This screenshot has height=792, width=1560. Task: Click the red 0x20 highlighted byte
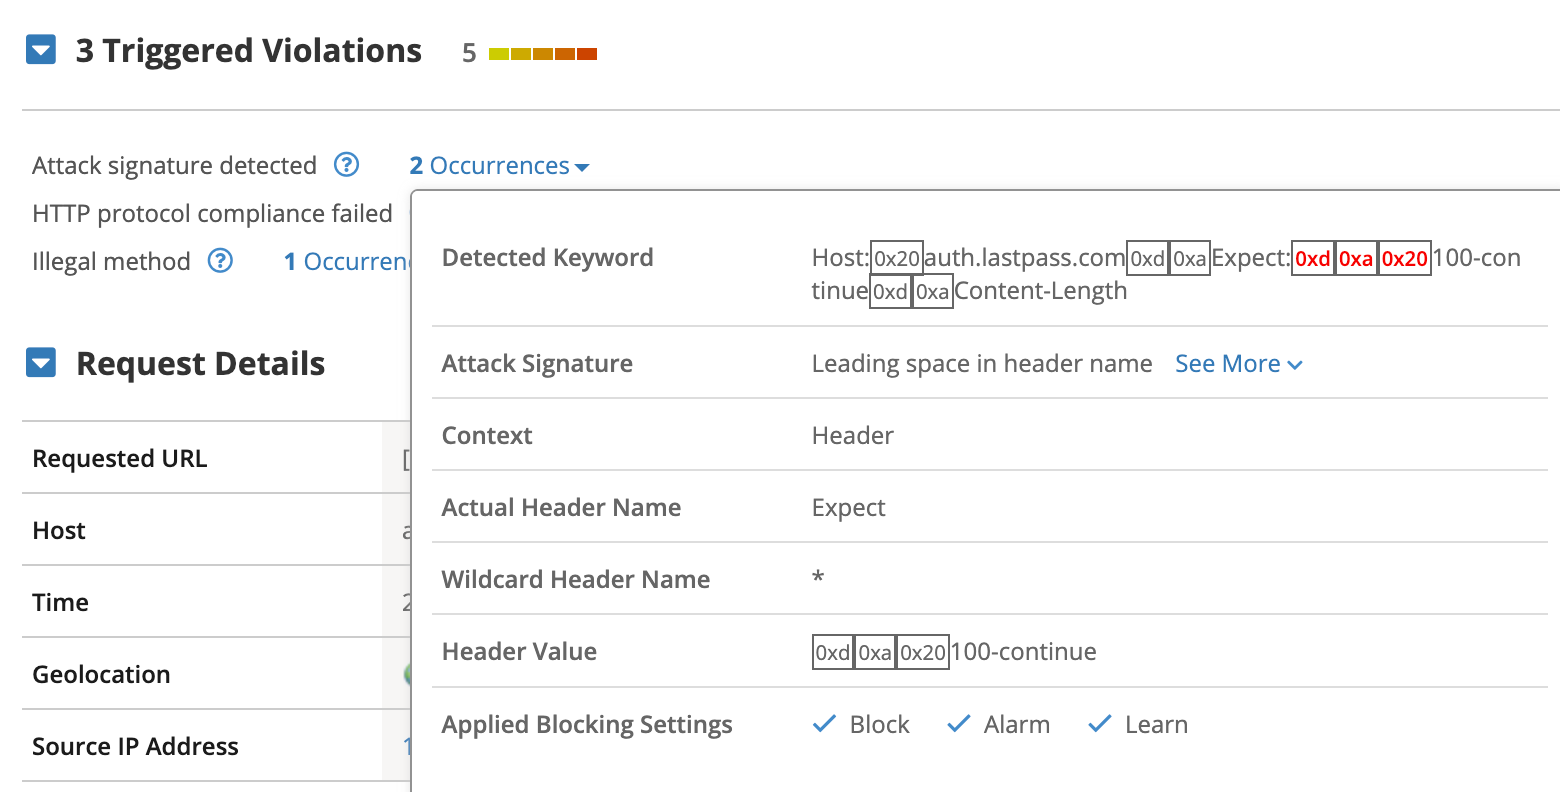point(1404,259)
